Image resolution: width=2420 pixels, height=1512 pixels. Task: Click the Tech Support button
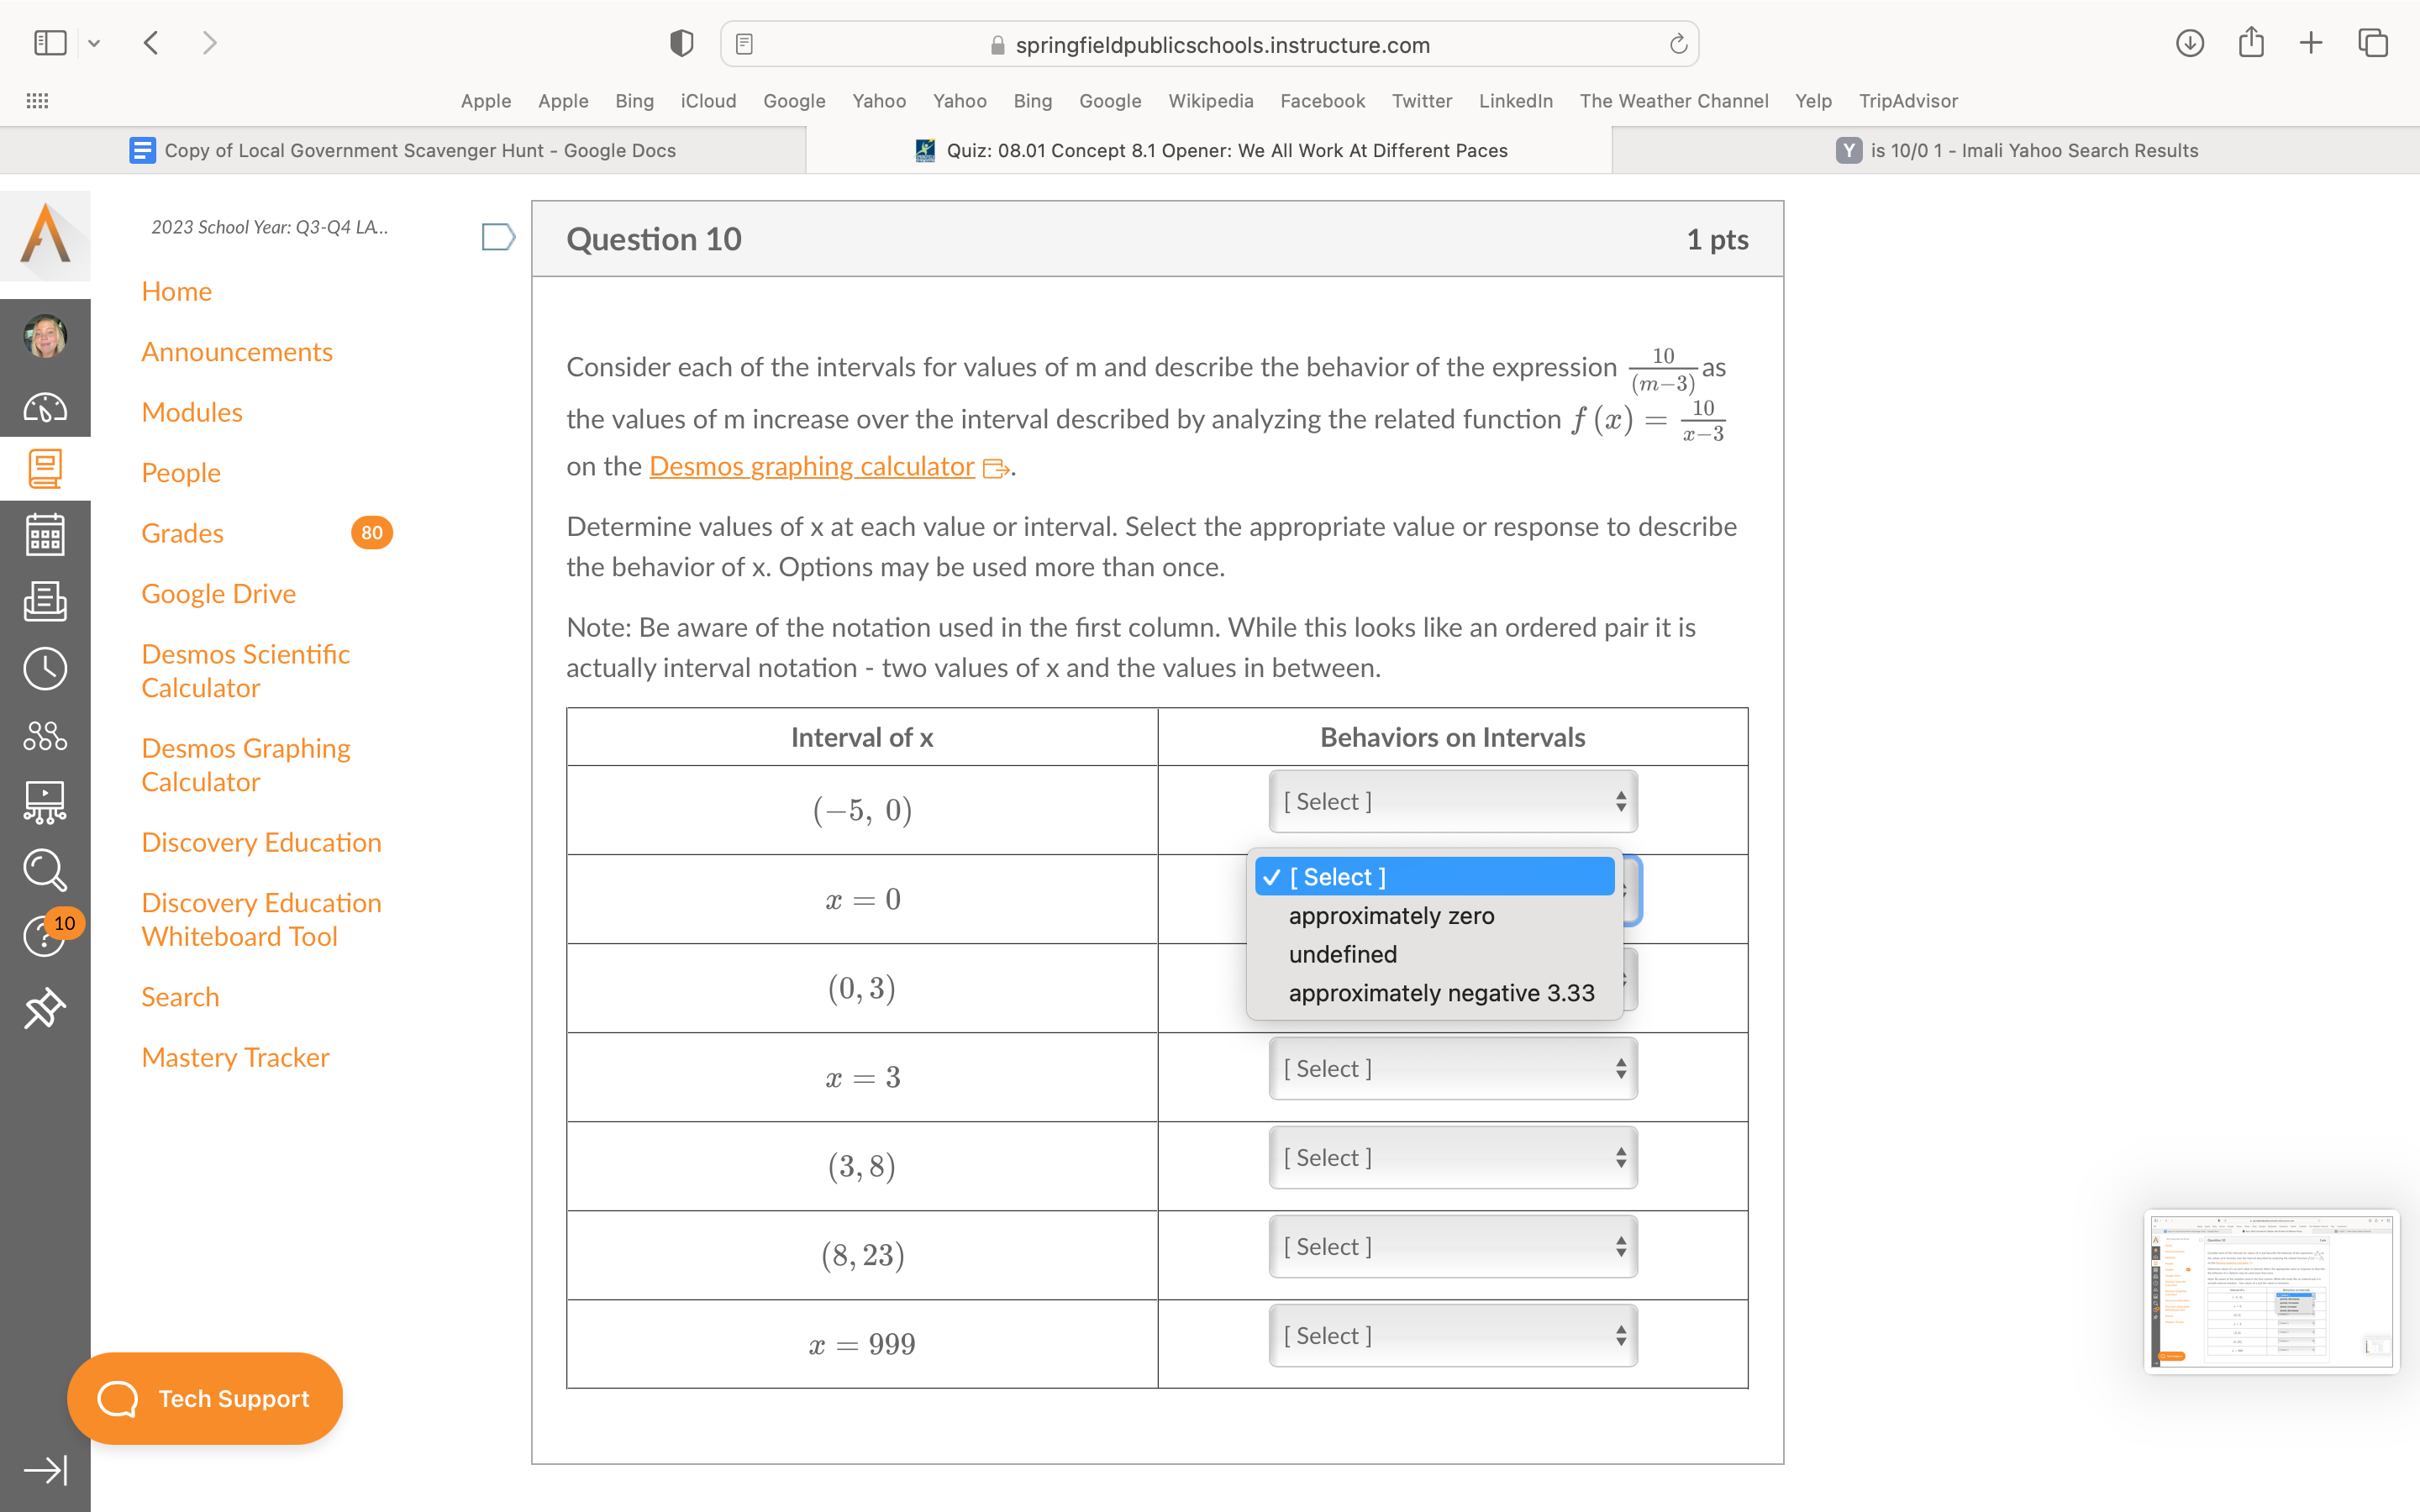click(205, 1398)
